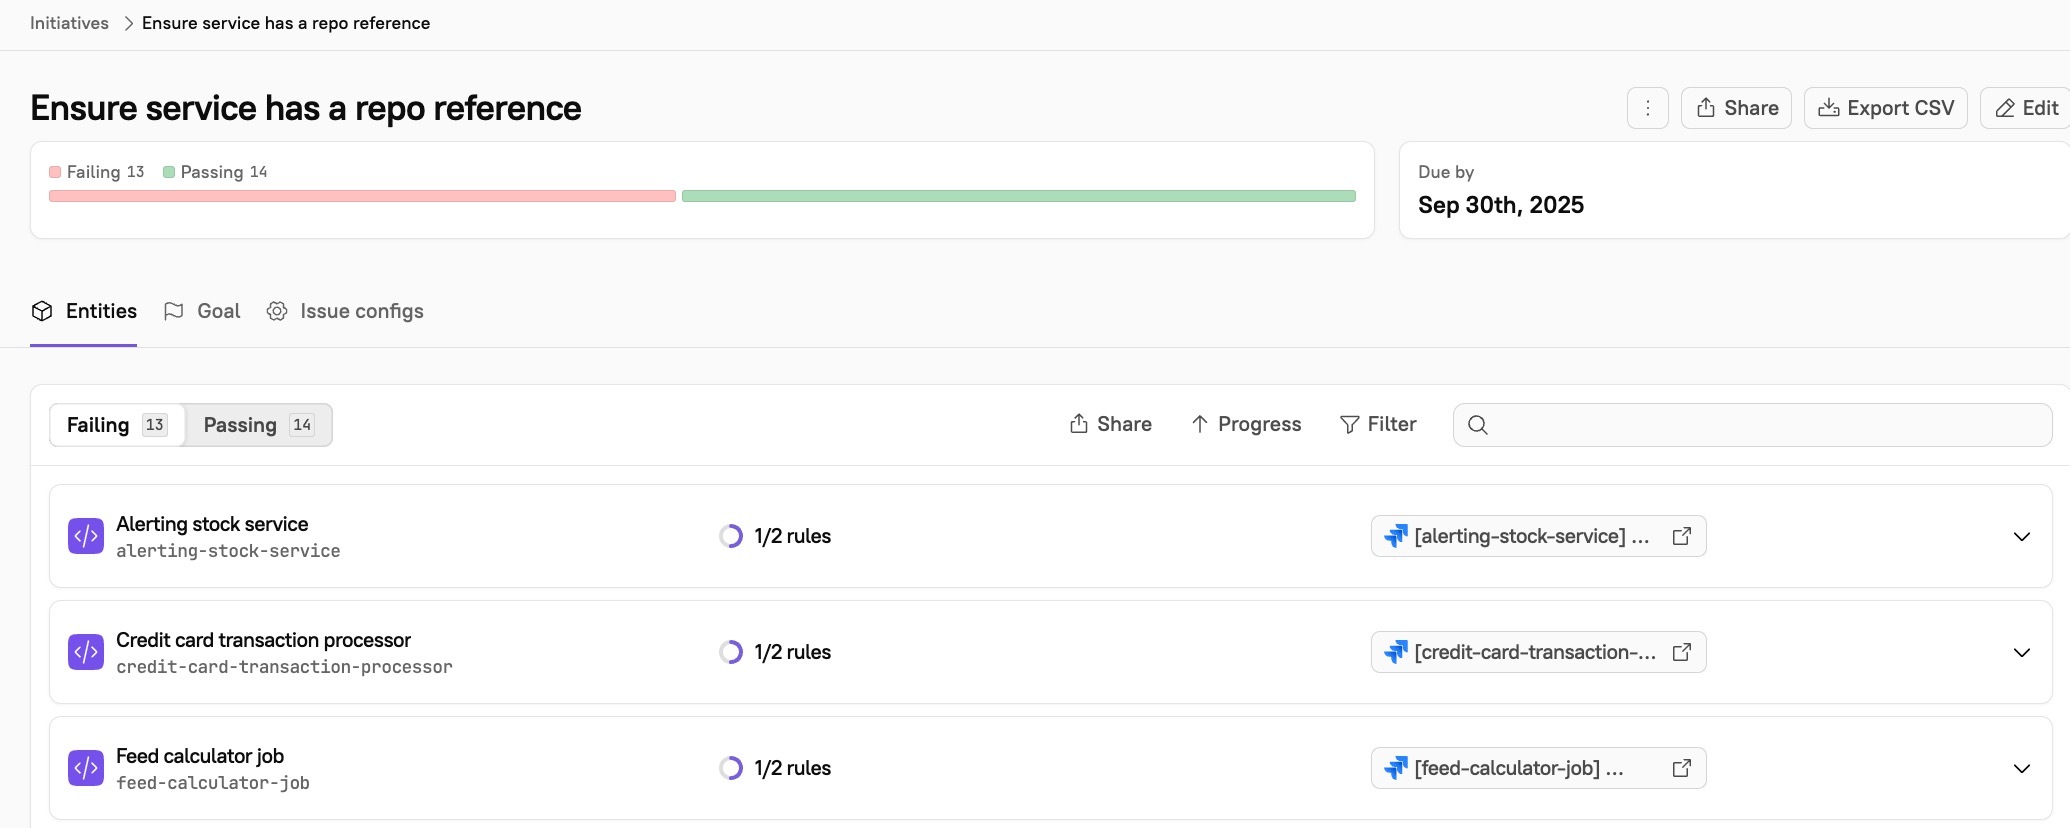Click the Feed calculator job service icon
Screen dimensions: 2070x828
pos(86,768)
